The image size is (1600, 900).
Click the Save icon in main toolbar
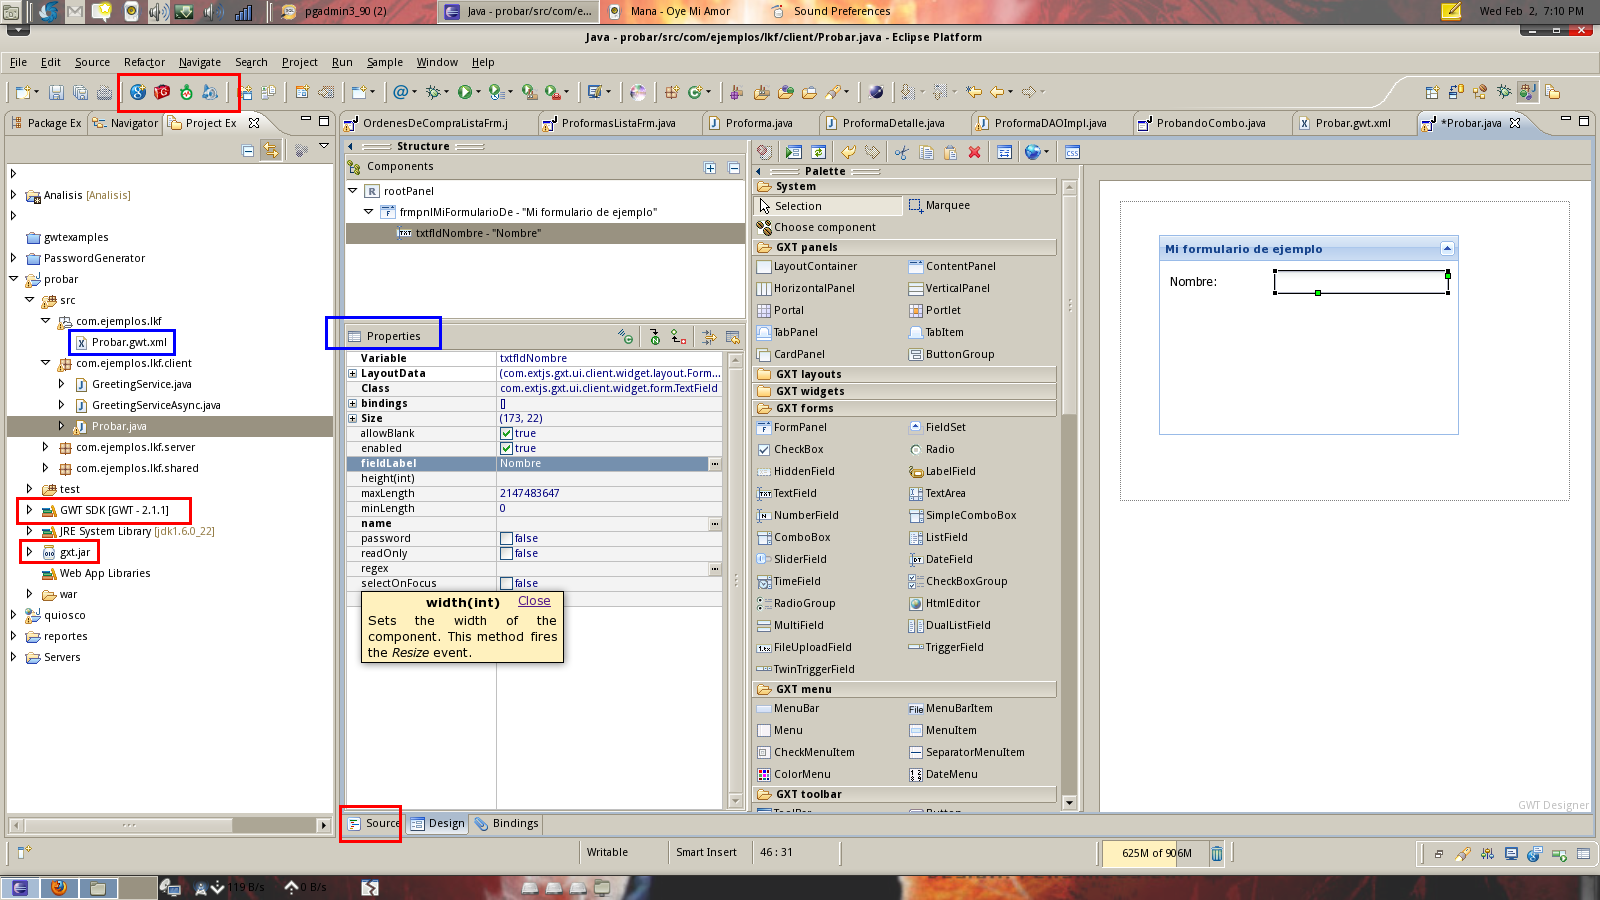57,92
